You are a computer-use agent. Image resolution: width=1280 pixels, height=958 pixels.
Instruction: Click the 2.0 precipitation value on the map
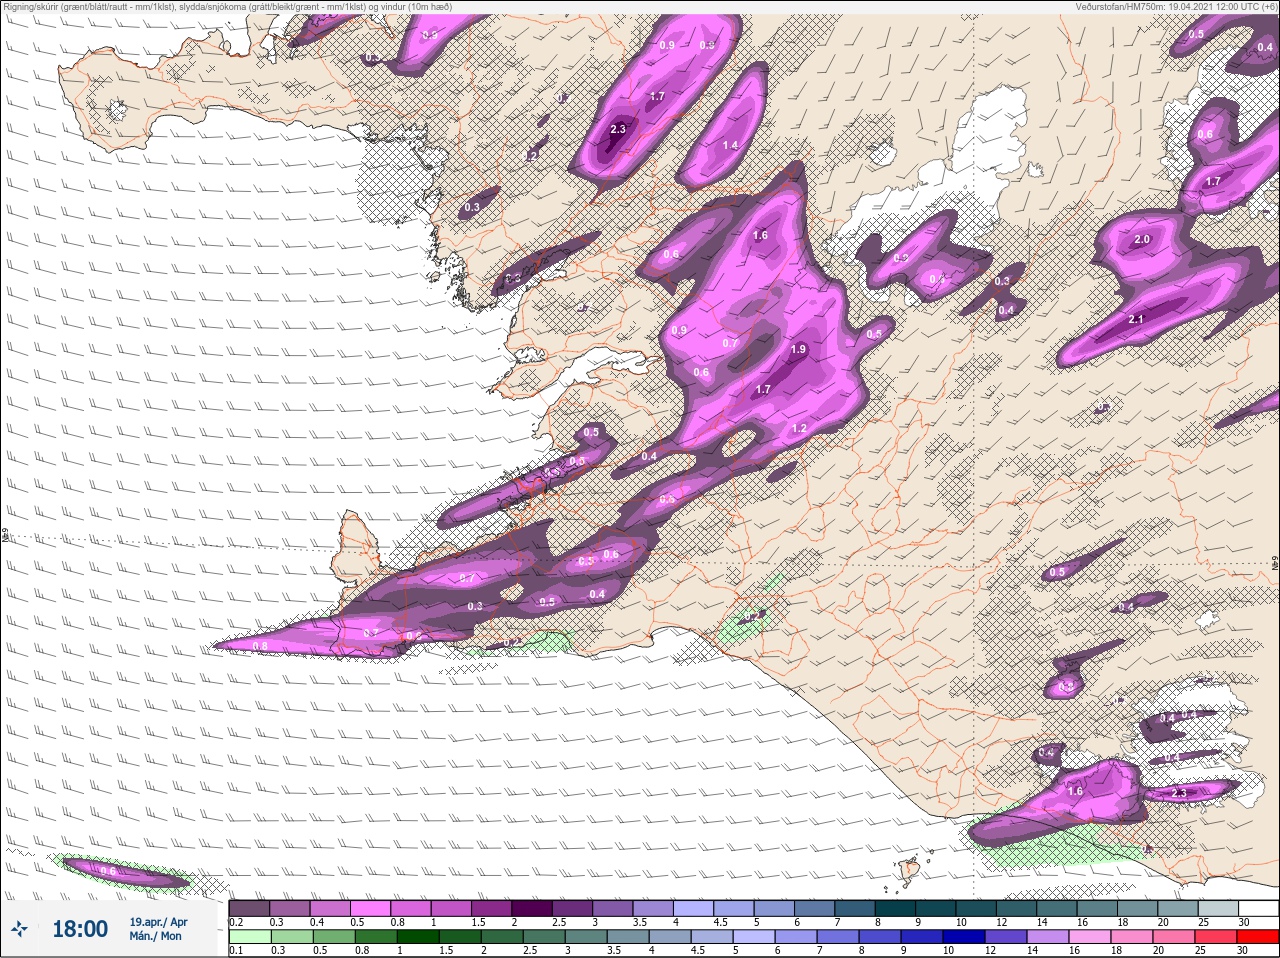[1142, 240]
